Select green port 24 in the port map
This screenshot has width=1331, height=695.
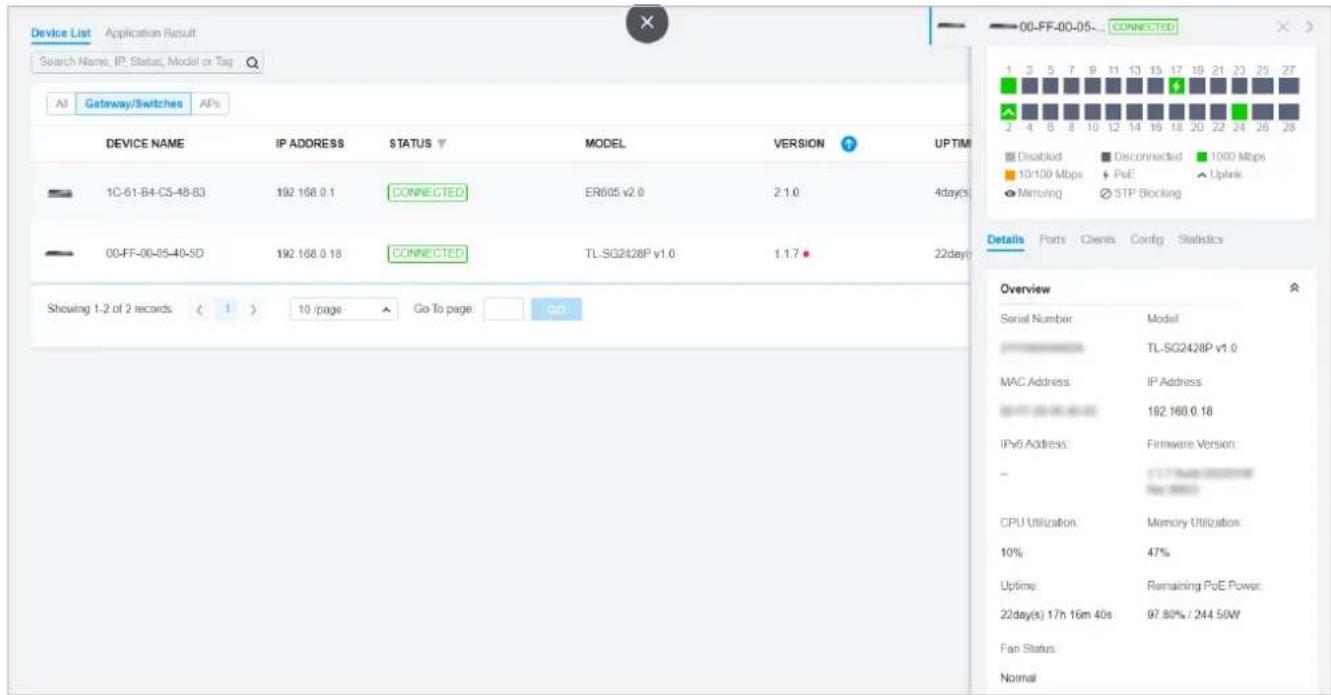[1239, 112]
